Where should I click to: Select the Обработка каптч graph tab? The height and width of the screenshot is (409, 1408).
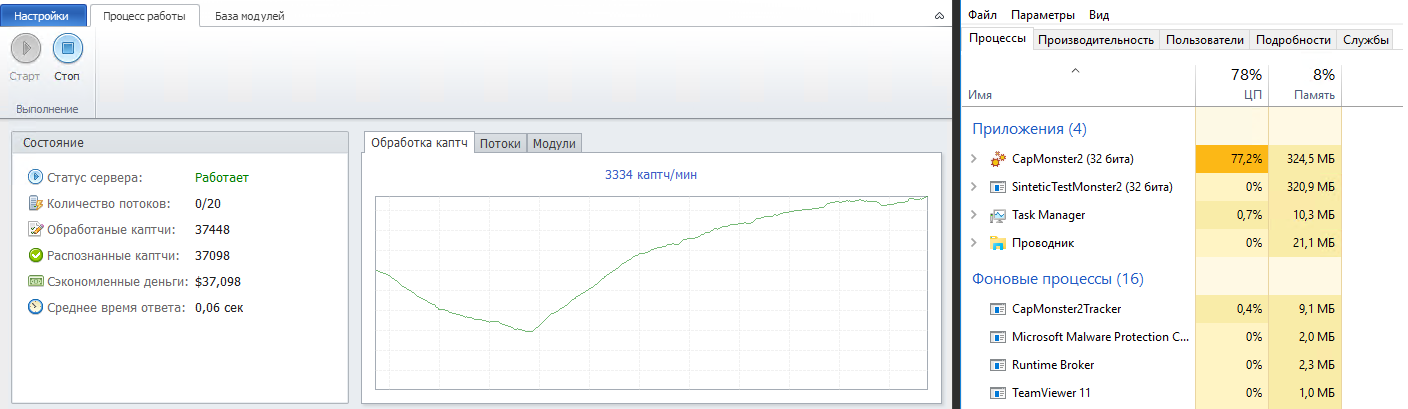419,143
